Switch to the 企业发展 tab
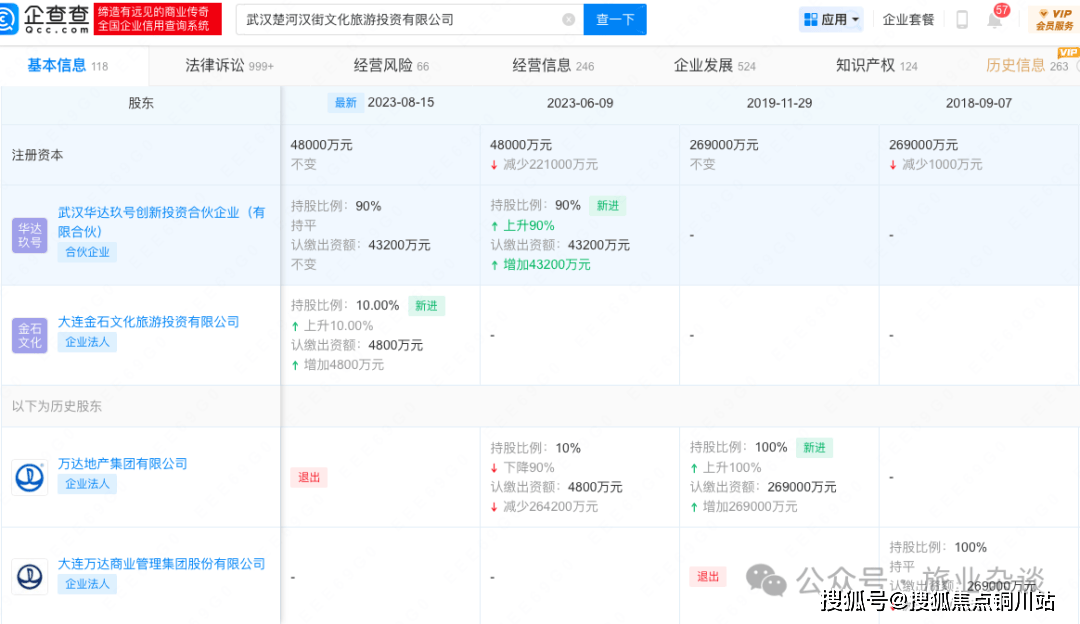 (714, 66)
